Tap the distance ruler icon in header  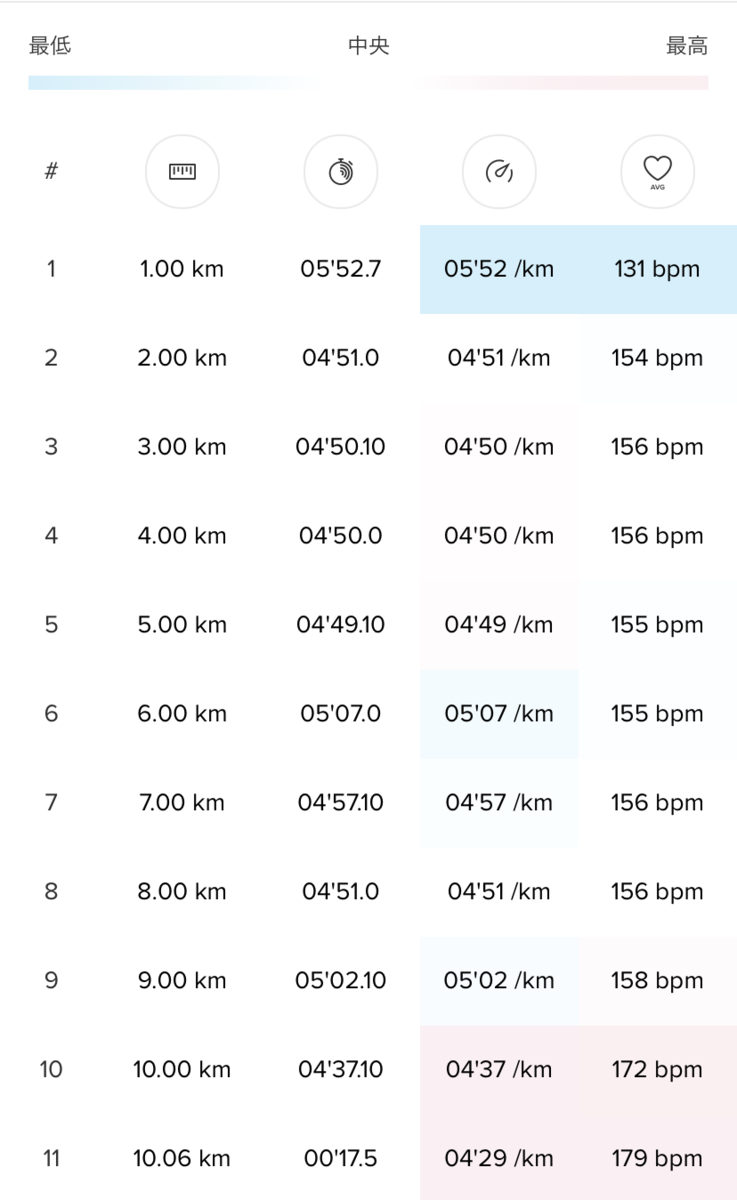pyautogui.click(x=182, y=172)
